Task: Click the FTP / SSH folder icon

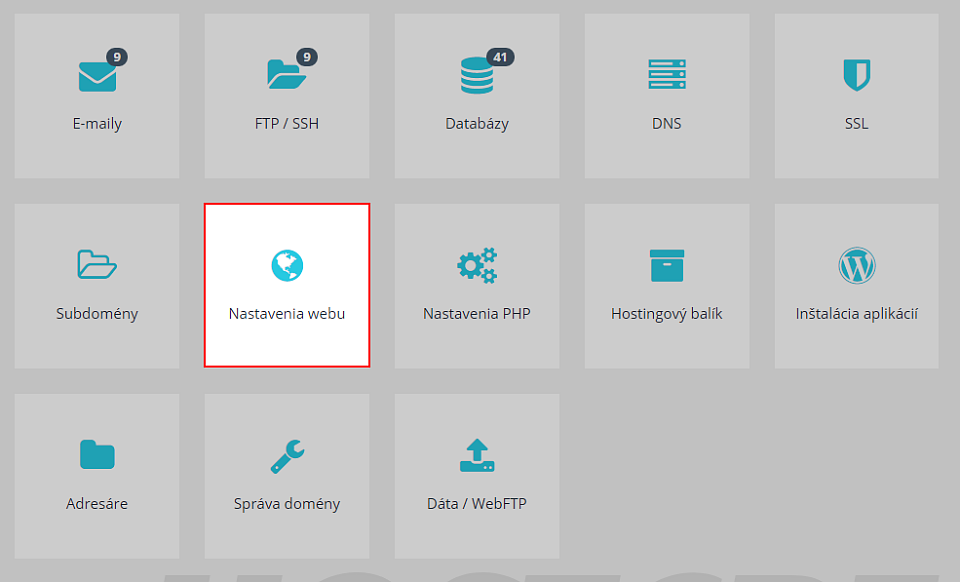Action: click(287, 75)
